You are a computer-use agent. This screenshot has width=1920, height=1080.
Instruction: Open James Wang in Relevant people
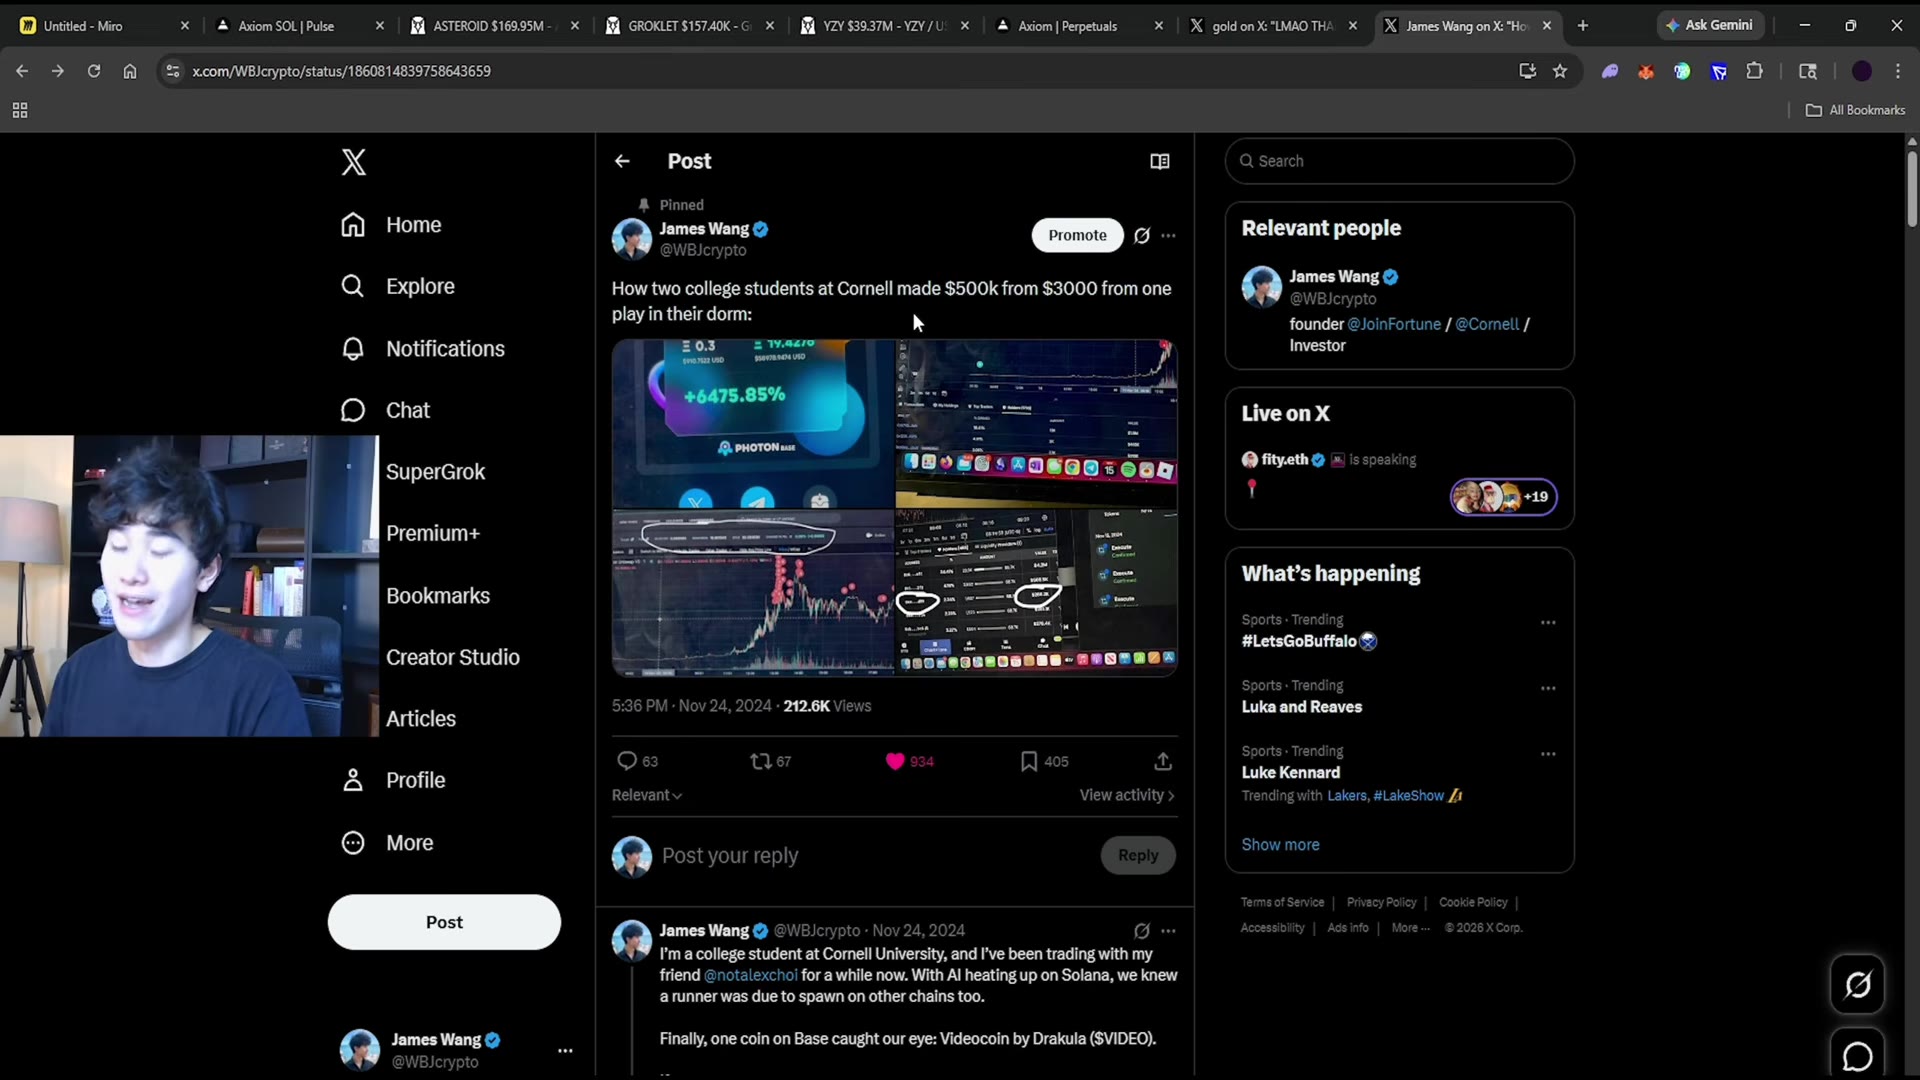(x=1334, y=277)
